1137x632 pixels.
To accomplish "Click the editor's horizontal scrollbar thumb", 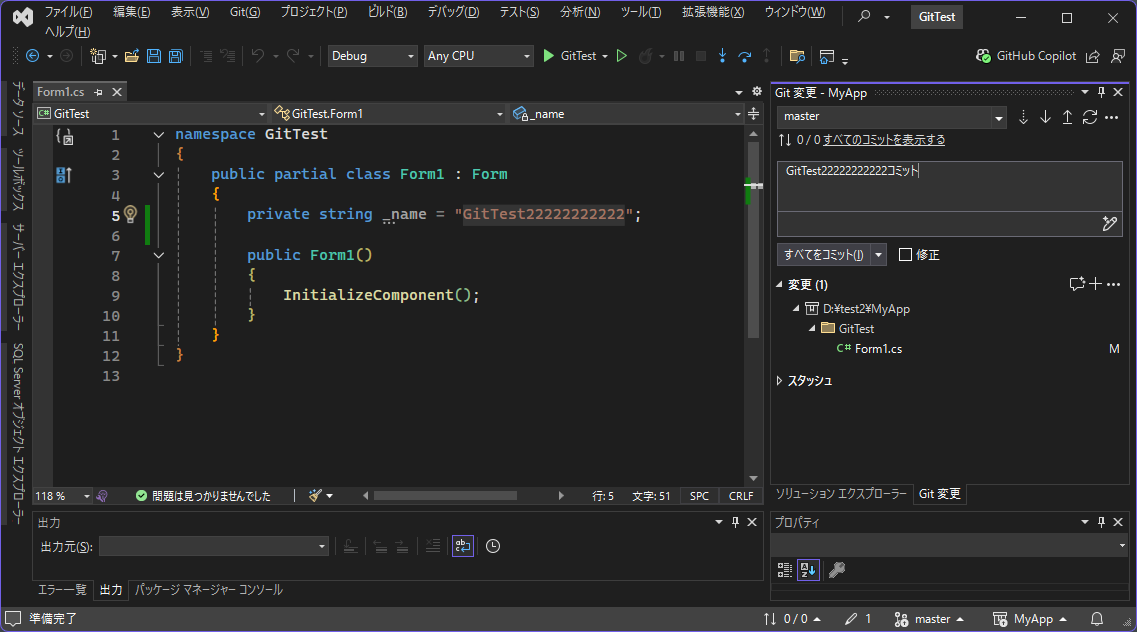I will click(x=445, y=495).
